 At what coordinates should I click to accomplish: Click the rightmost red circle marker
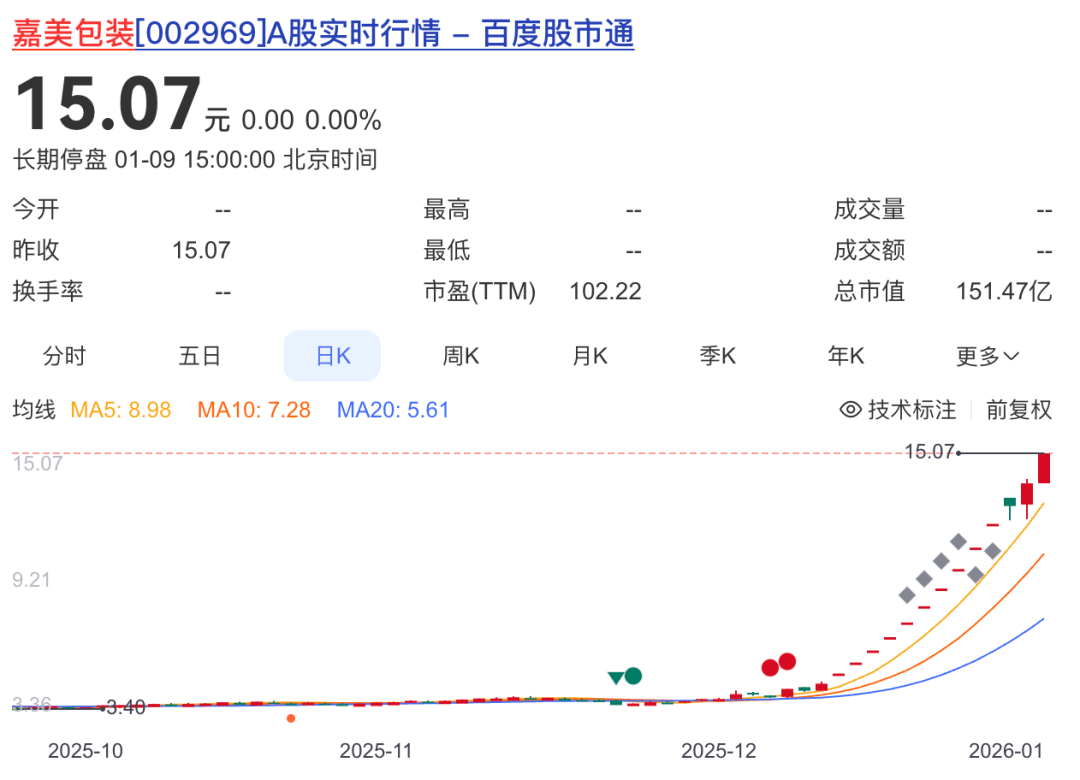point(787,661)
